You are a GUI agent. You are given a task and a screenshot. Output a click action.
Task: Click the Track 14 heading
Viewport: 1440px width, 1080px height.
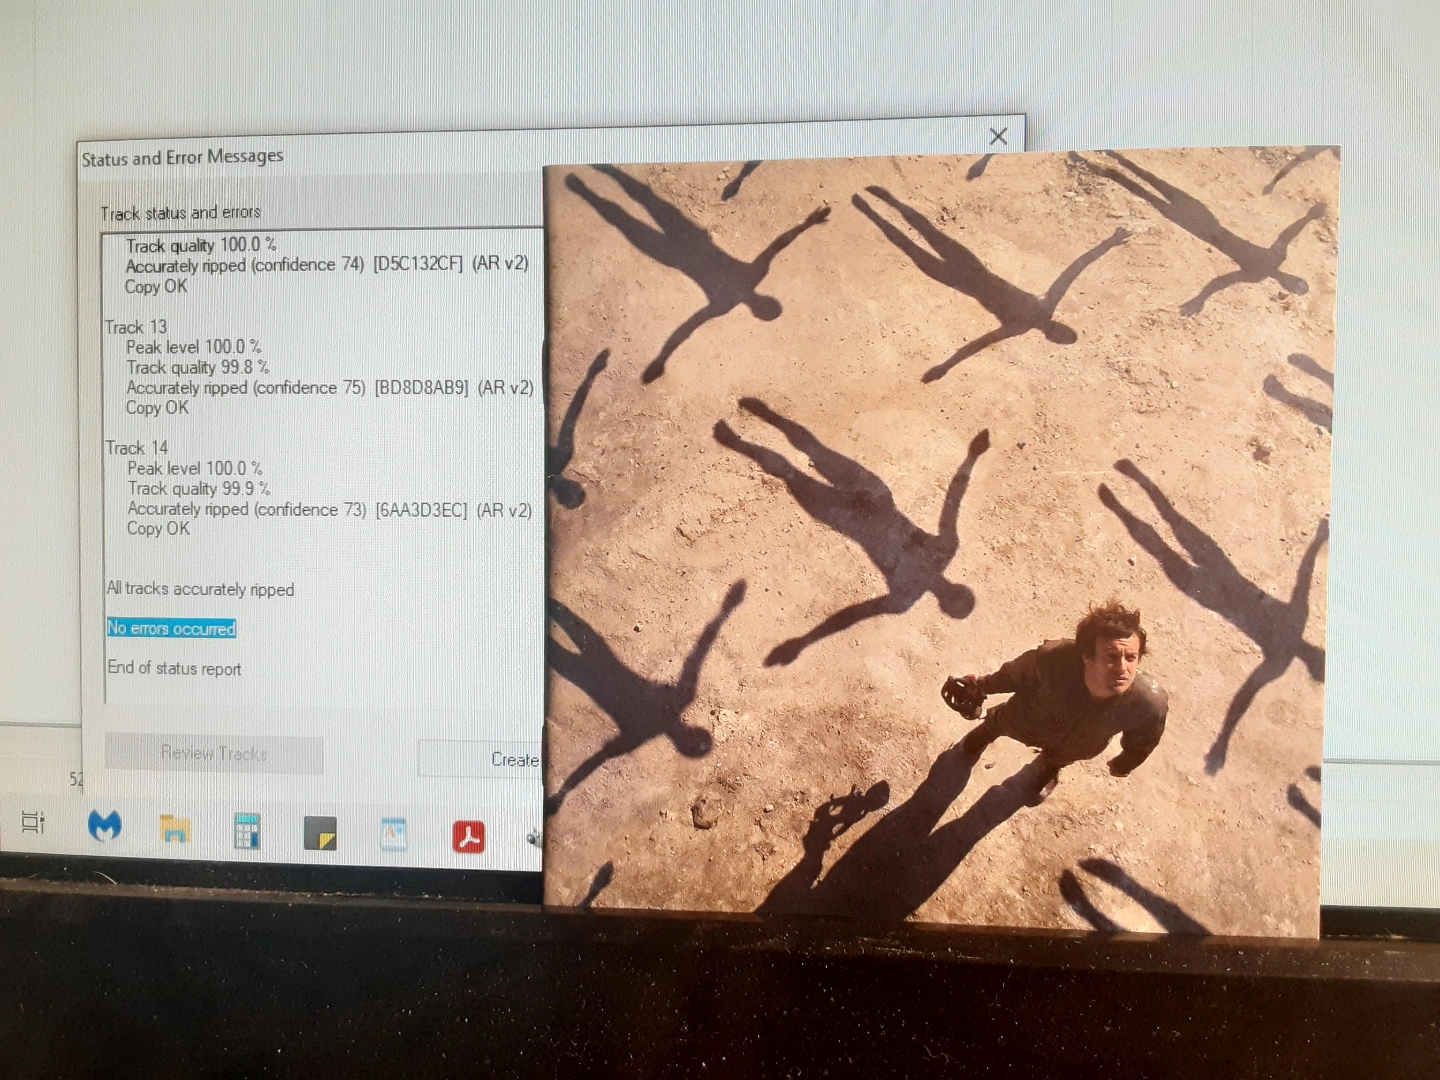coord(137,448)
